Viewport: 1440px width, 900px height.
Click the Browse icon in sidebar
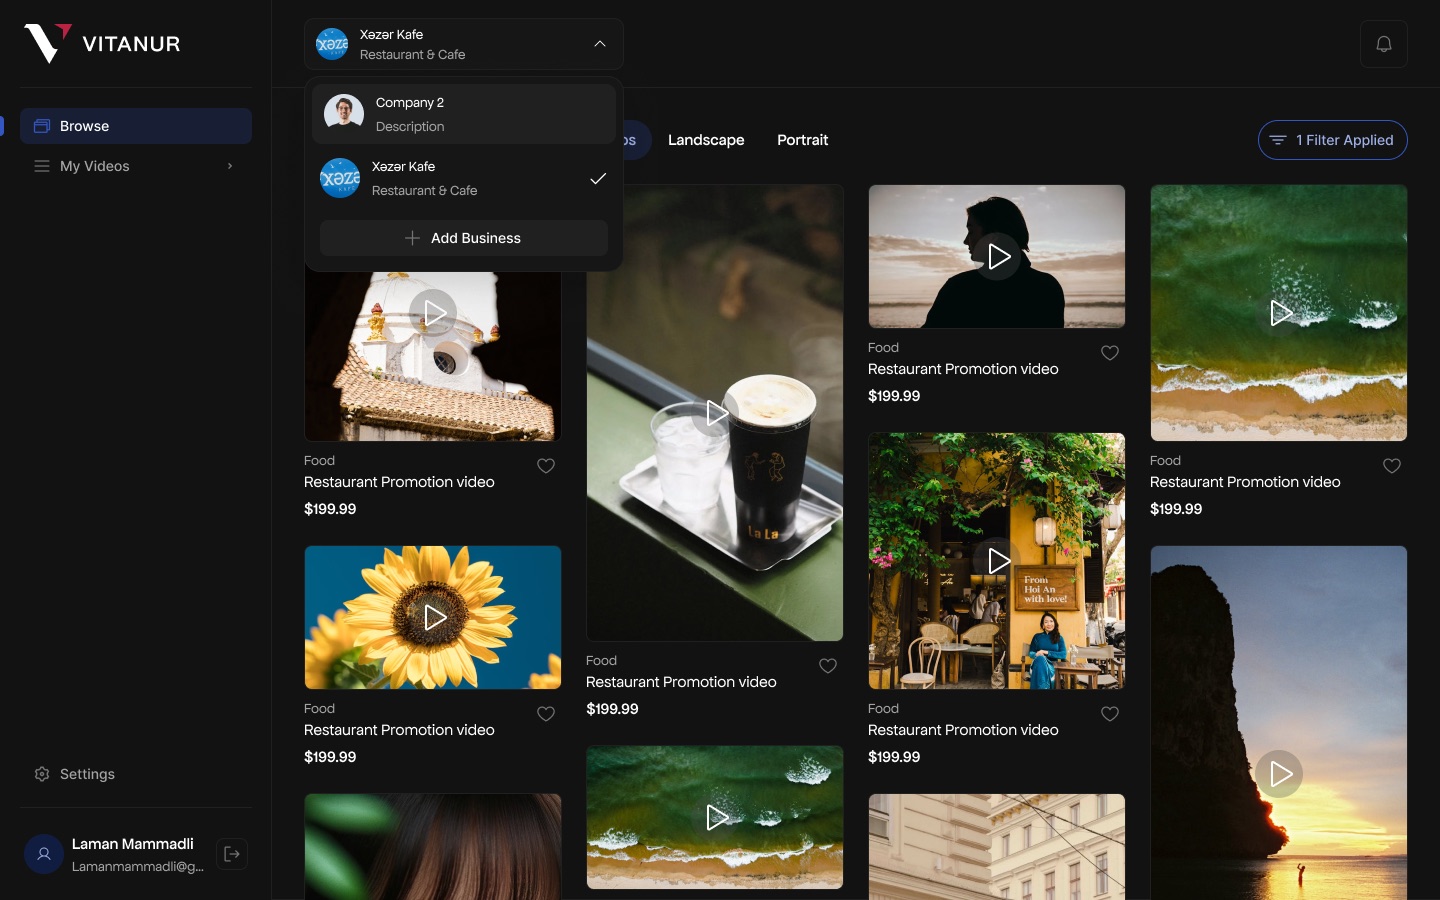(x=42, y=126)
